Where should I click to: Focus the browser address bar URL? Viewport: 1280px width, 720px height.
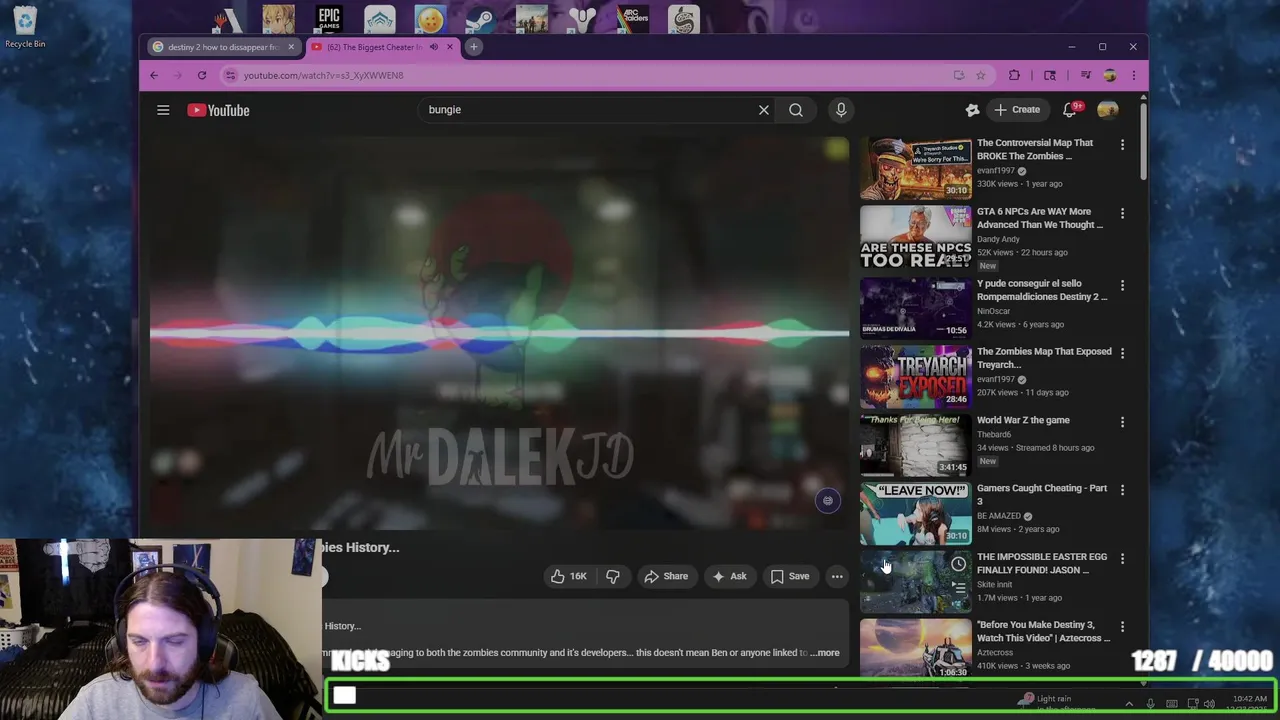[323, 75]
